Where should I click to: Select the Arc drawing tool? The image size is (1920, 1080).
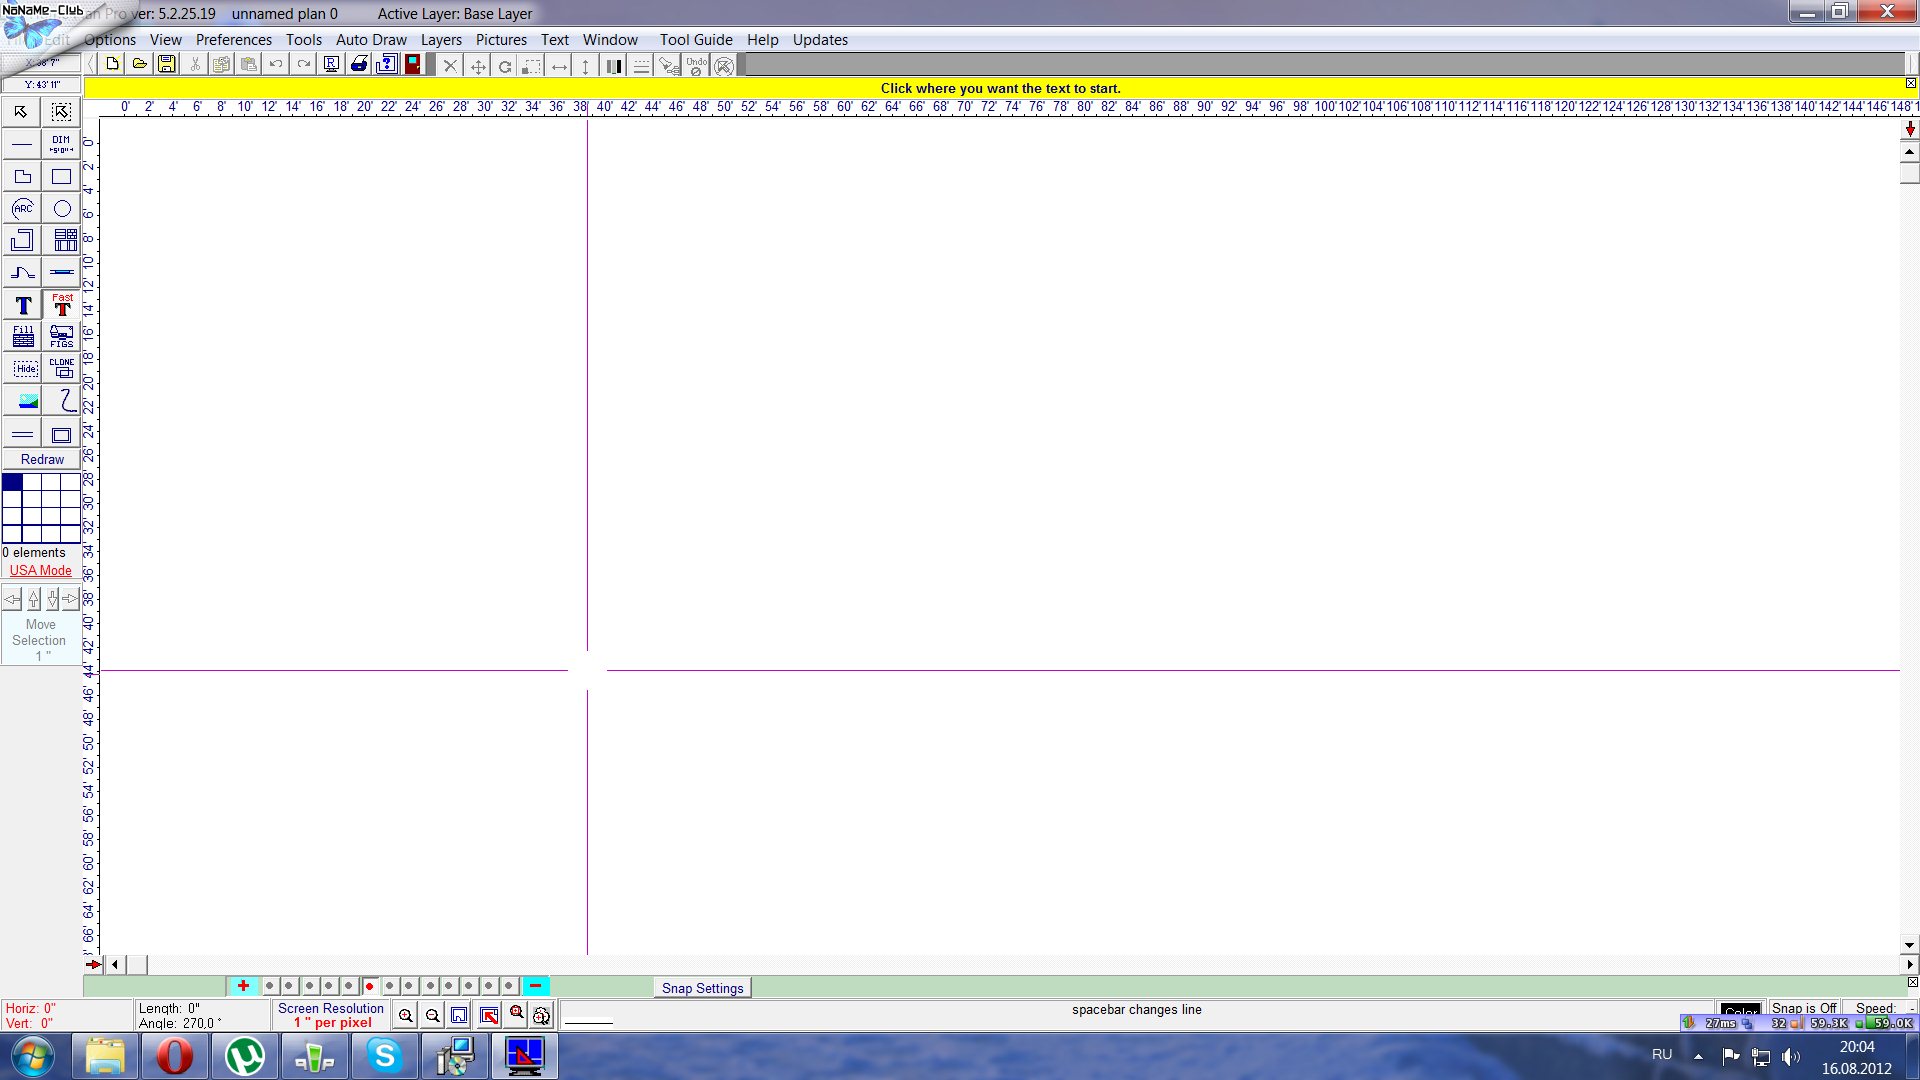(x=22, y=208)
